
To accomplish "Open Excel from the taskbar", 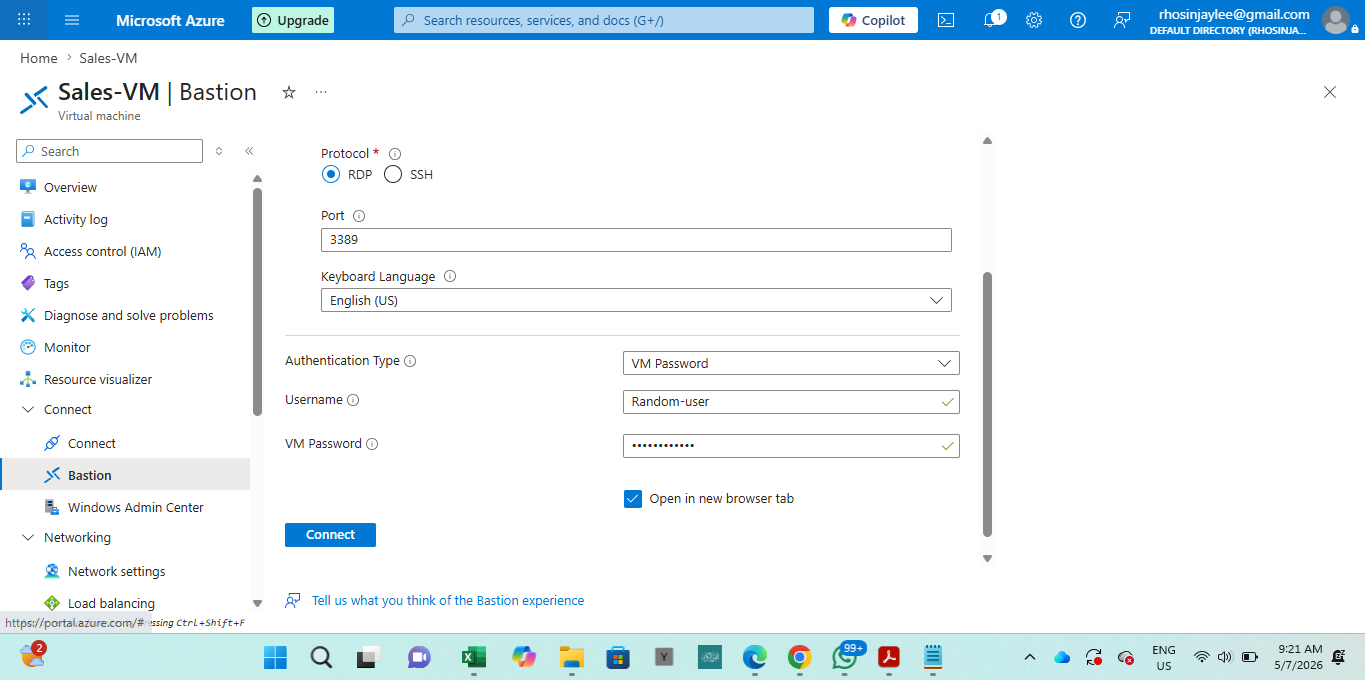I will [473, 657].
